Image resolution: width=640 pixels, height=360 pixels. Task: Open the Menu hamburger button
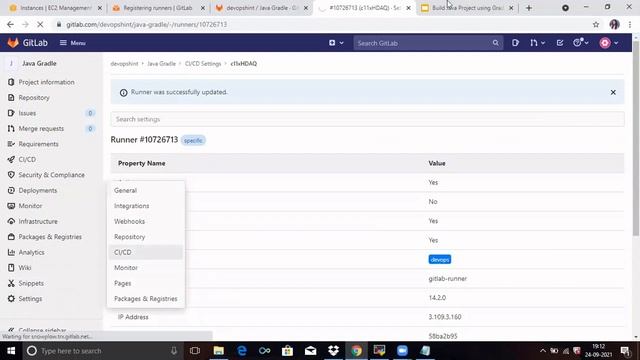(73, 43)
